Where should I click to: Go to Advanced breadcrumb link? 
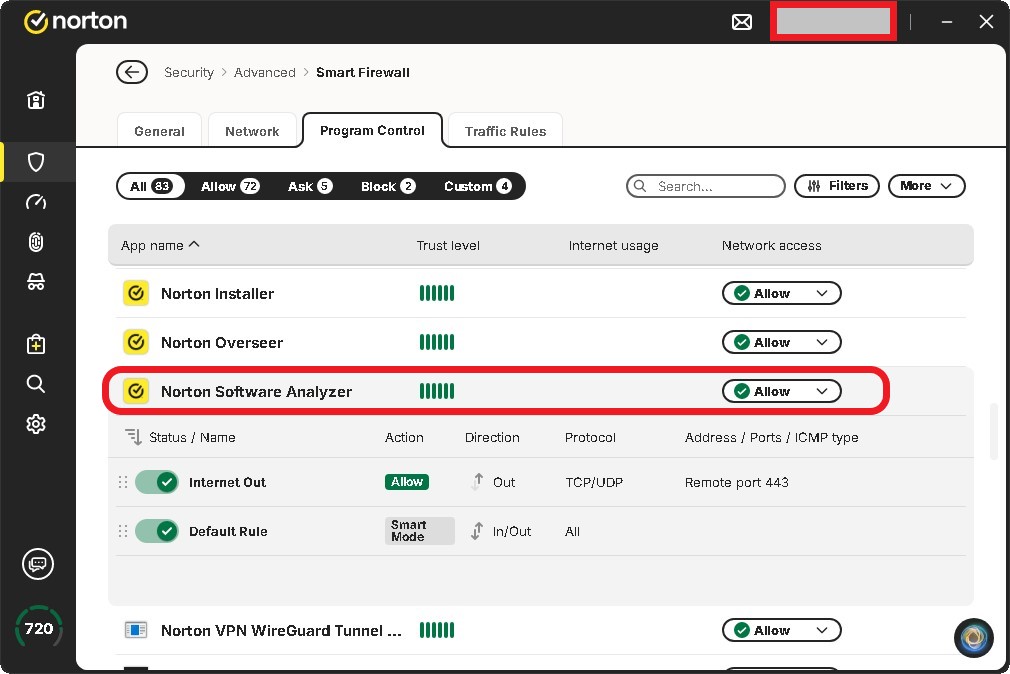coord(265,72)
